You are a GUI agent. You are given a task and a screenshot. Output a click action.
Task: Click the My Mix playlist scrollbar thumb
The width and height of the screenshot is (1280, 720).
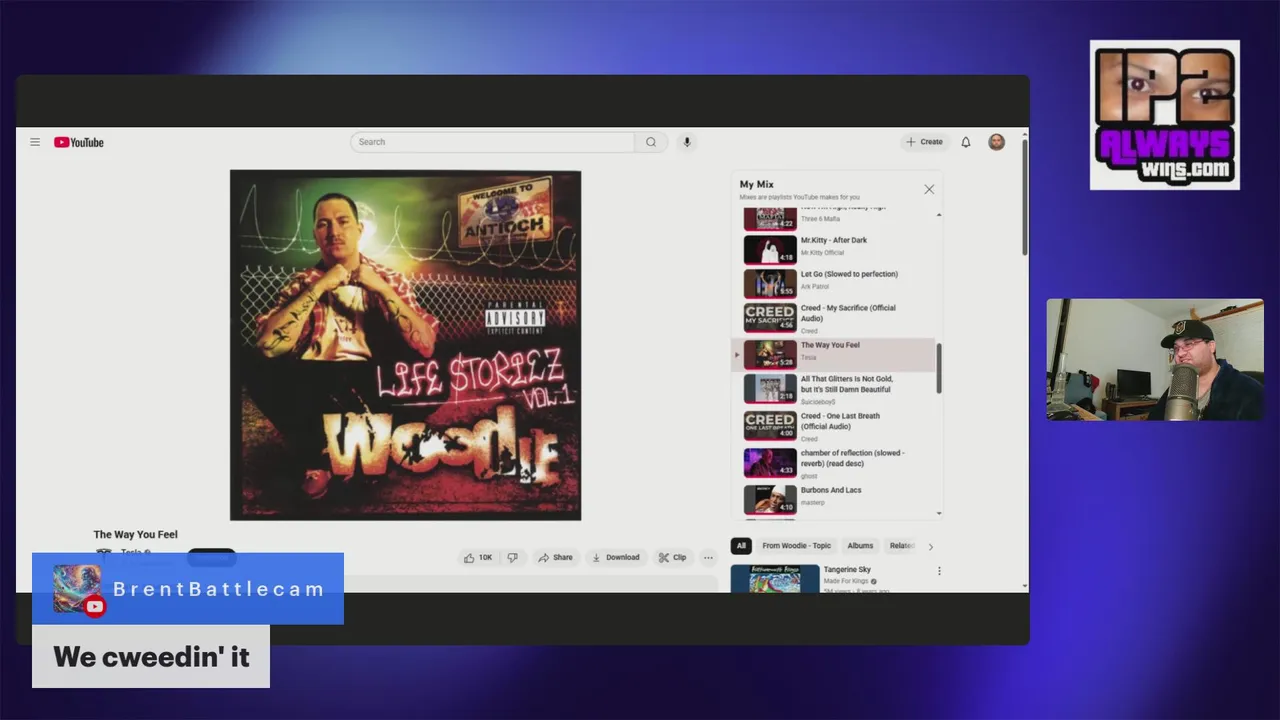tap(938, 368)
